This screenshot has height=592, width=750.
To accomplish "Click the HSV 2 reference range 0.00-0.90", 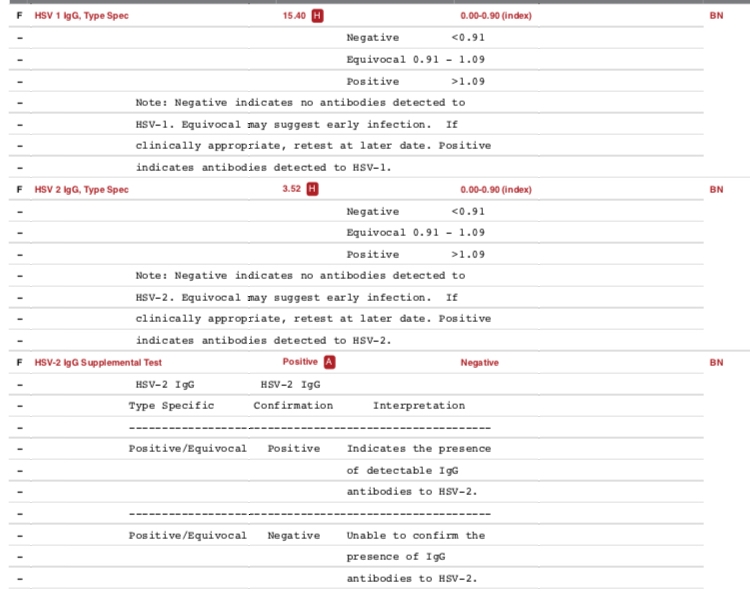I will pyautogui.click(x=496, y=189).
